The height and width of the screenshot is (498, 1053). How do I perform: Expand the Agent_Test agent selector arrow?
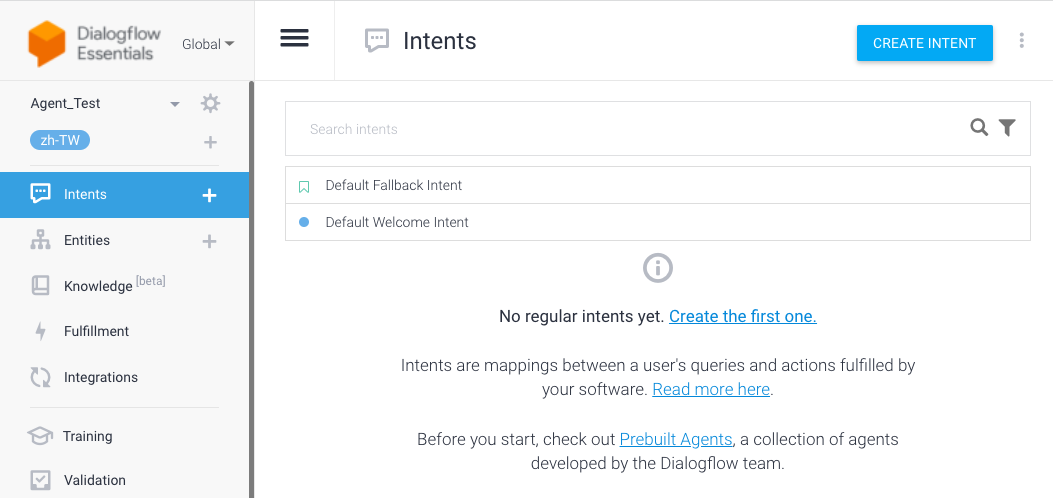[x=175, y=104]
